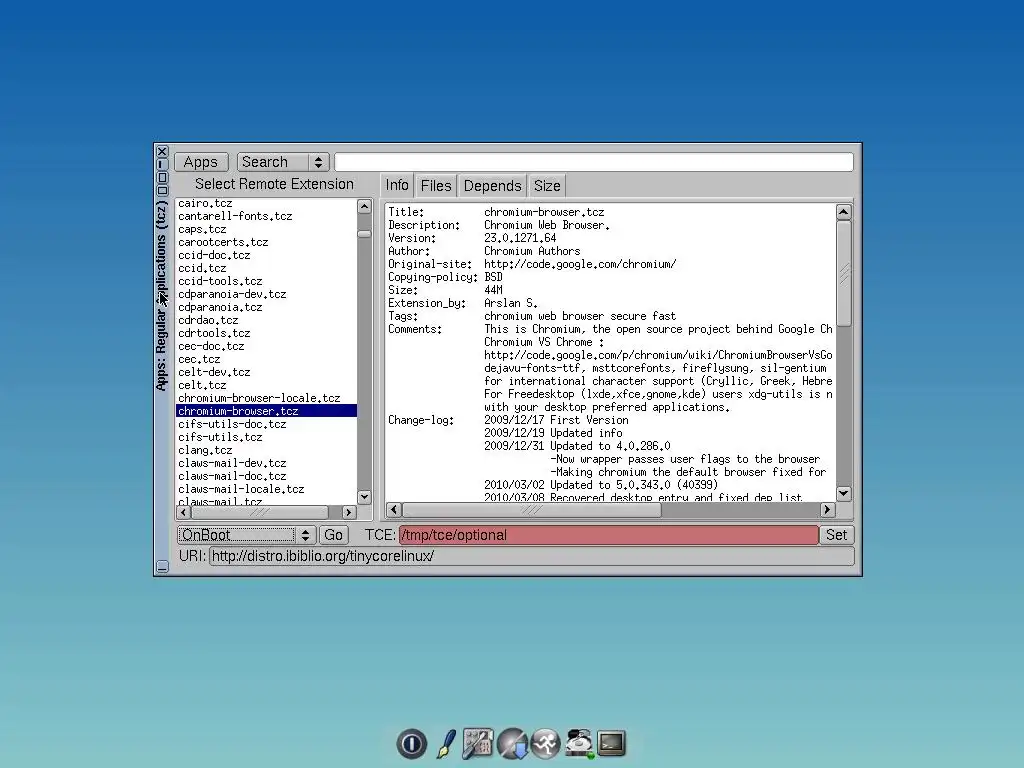Select cec.tcz in the list
This screenshot has width=1024, height=768.
pos(266,359)
